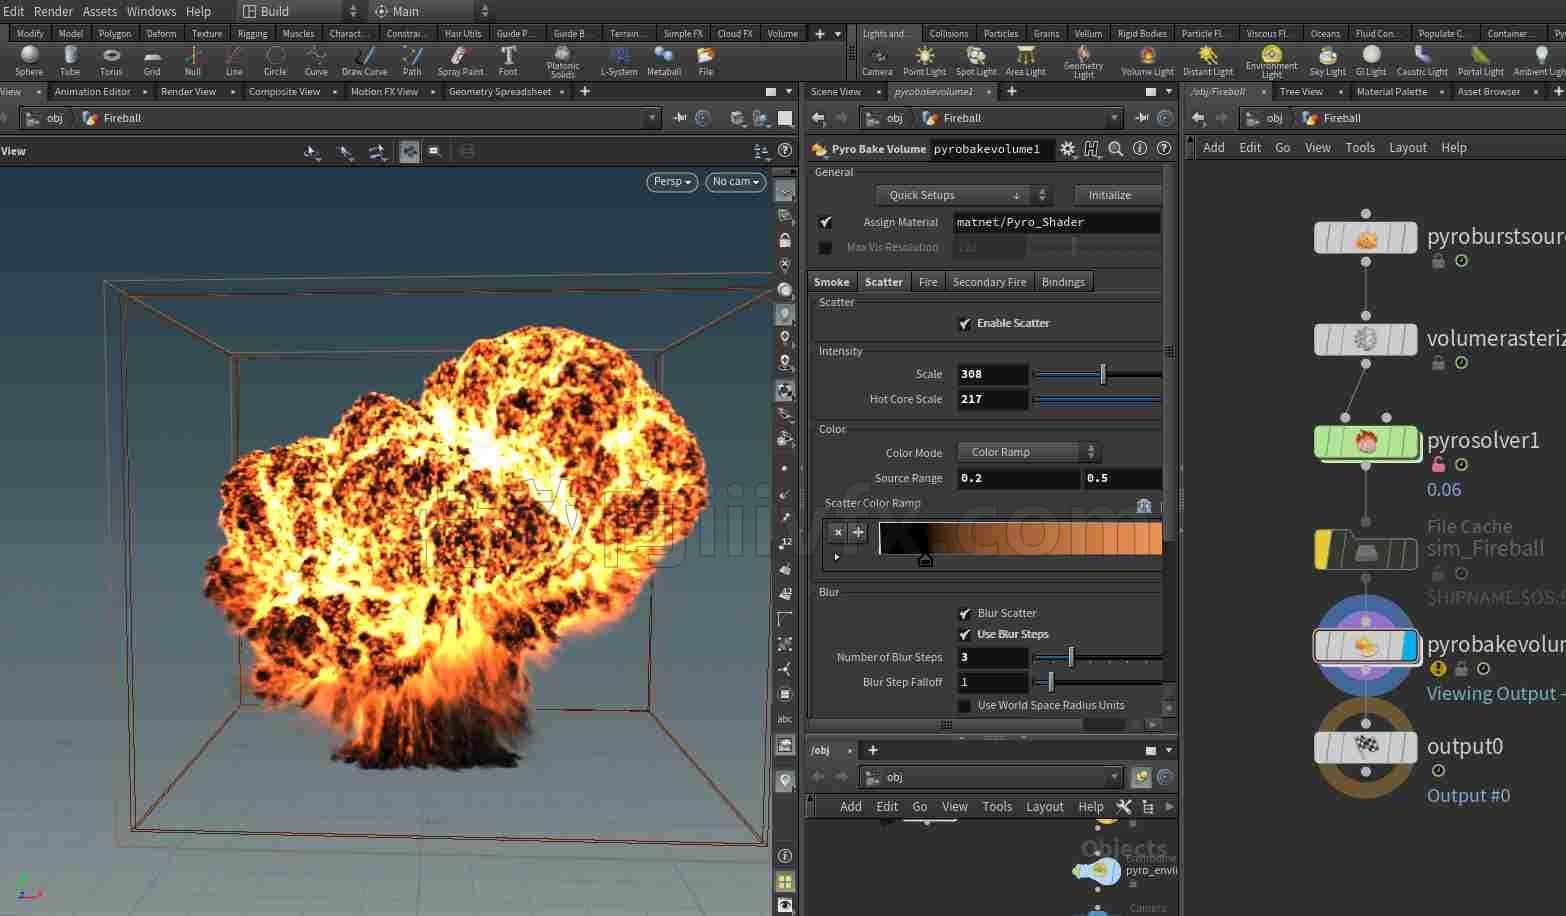Add an Area Light from the shelf
1566x916 pixels.
(x=1025, y=61)
